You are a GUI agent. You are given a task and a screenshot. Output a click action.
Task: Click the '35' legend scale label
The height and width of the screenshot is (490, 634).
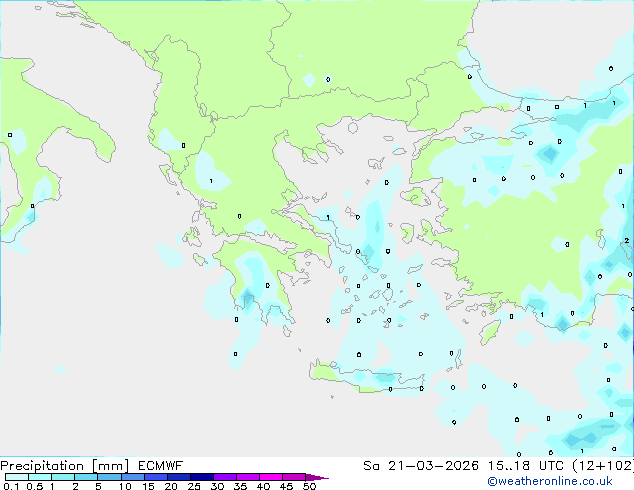(240, 486)
